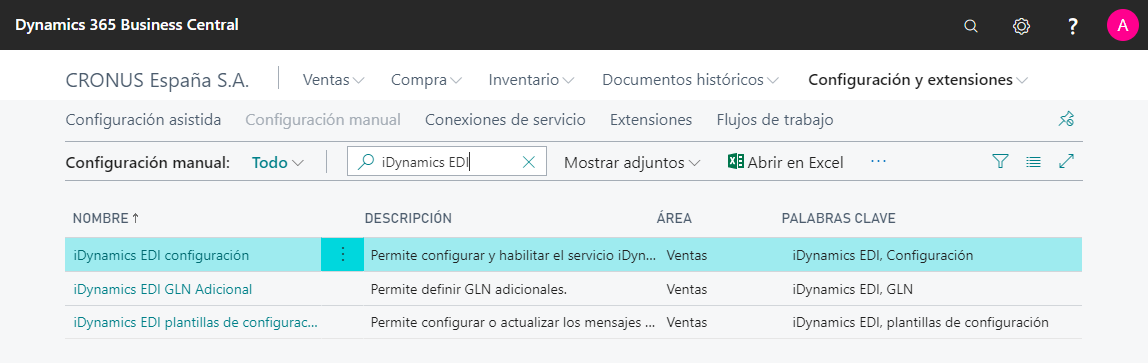
Task: Switch layout with the list view icon
Action: (1033, 162)
